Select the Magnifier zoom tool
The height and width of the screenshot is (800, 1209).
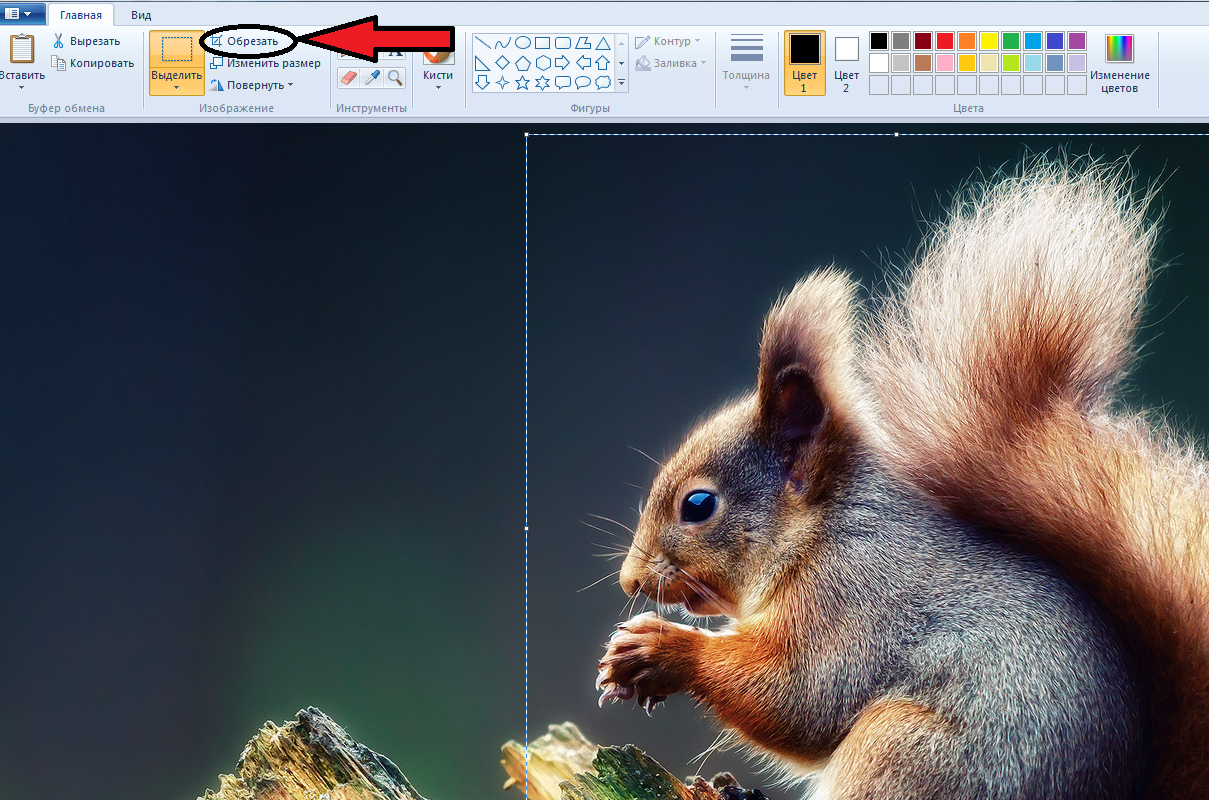pos(395,78)
